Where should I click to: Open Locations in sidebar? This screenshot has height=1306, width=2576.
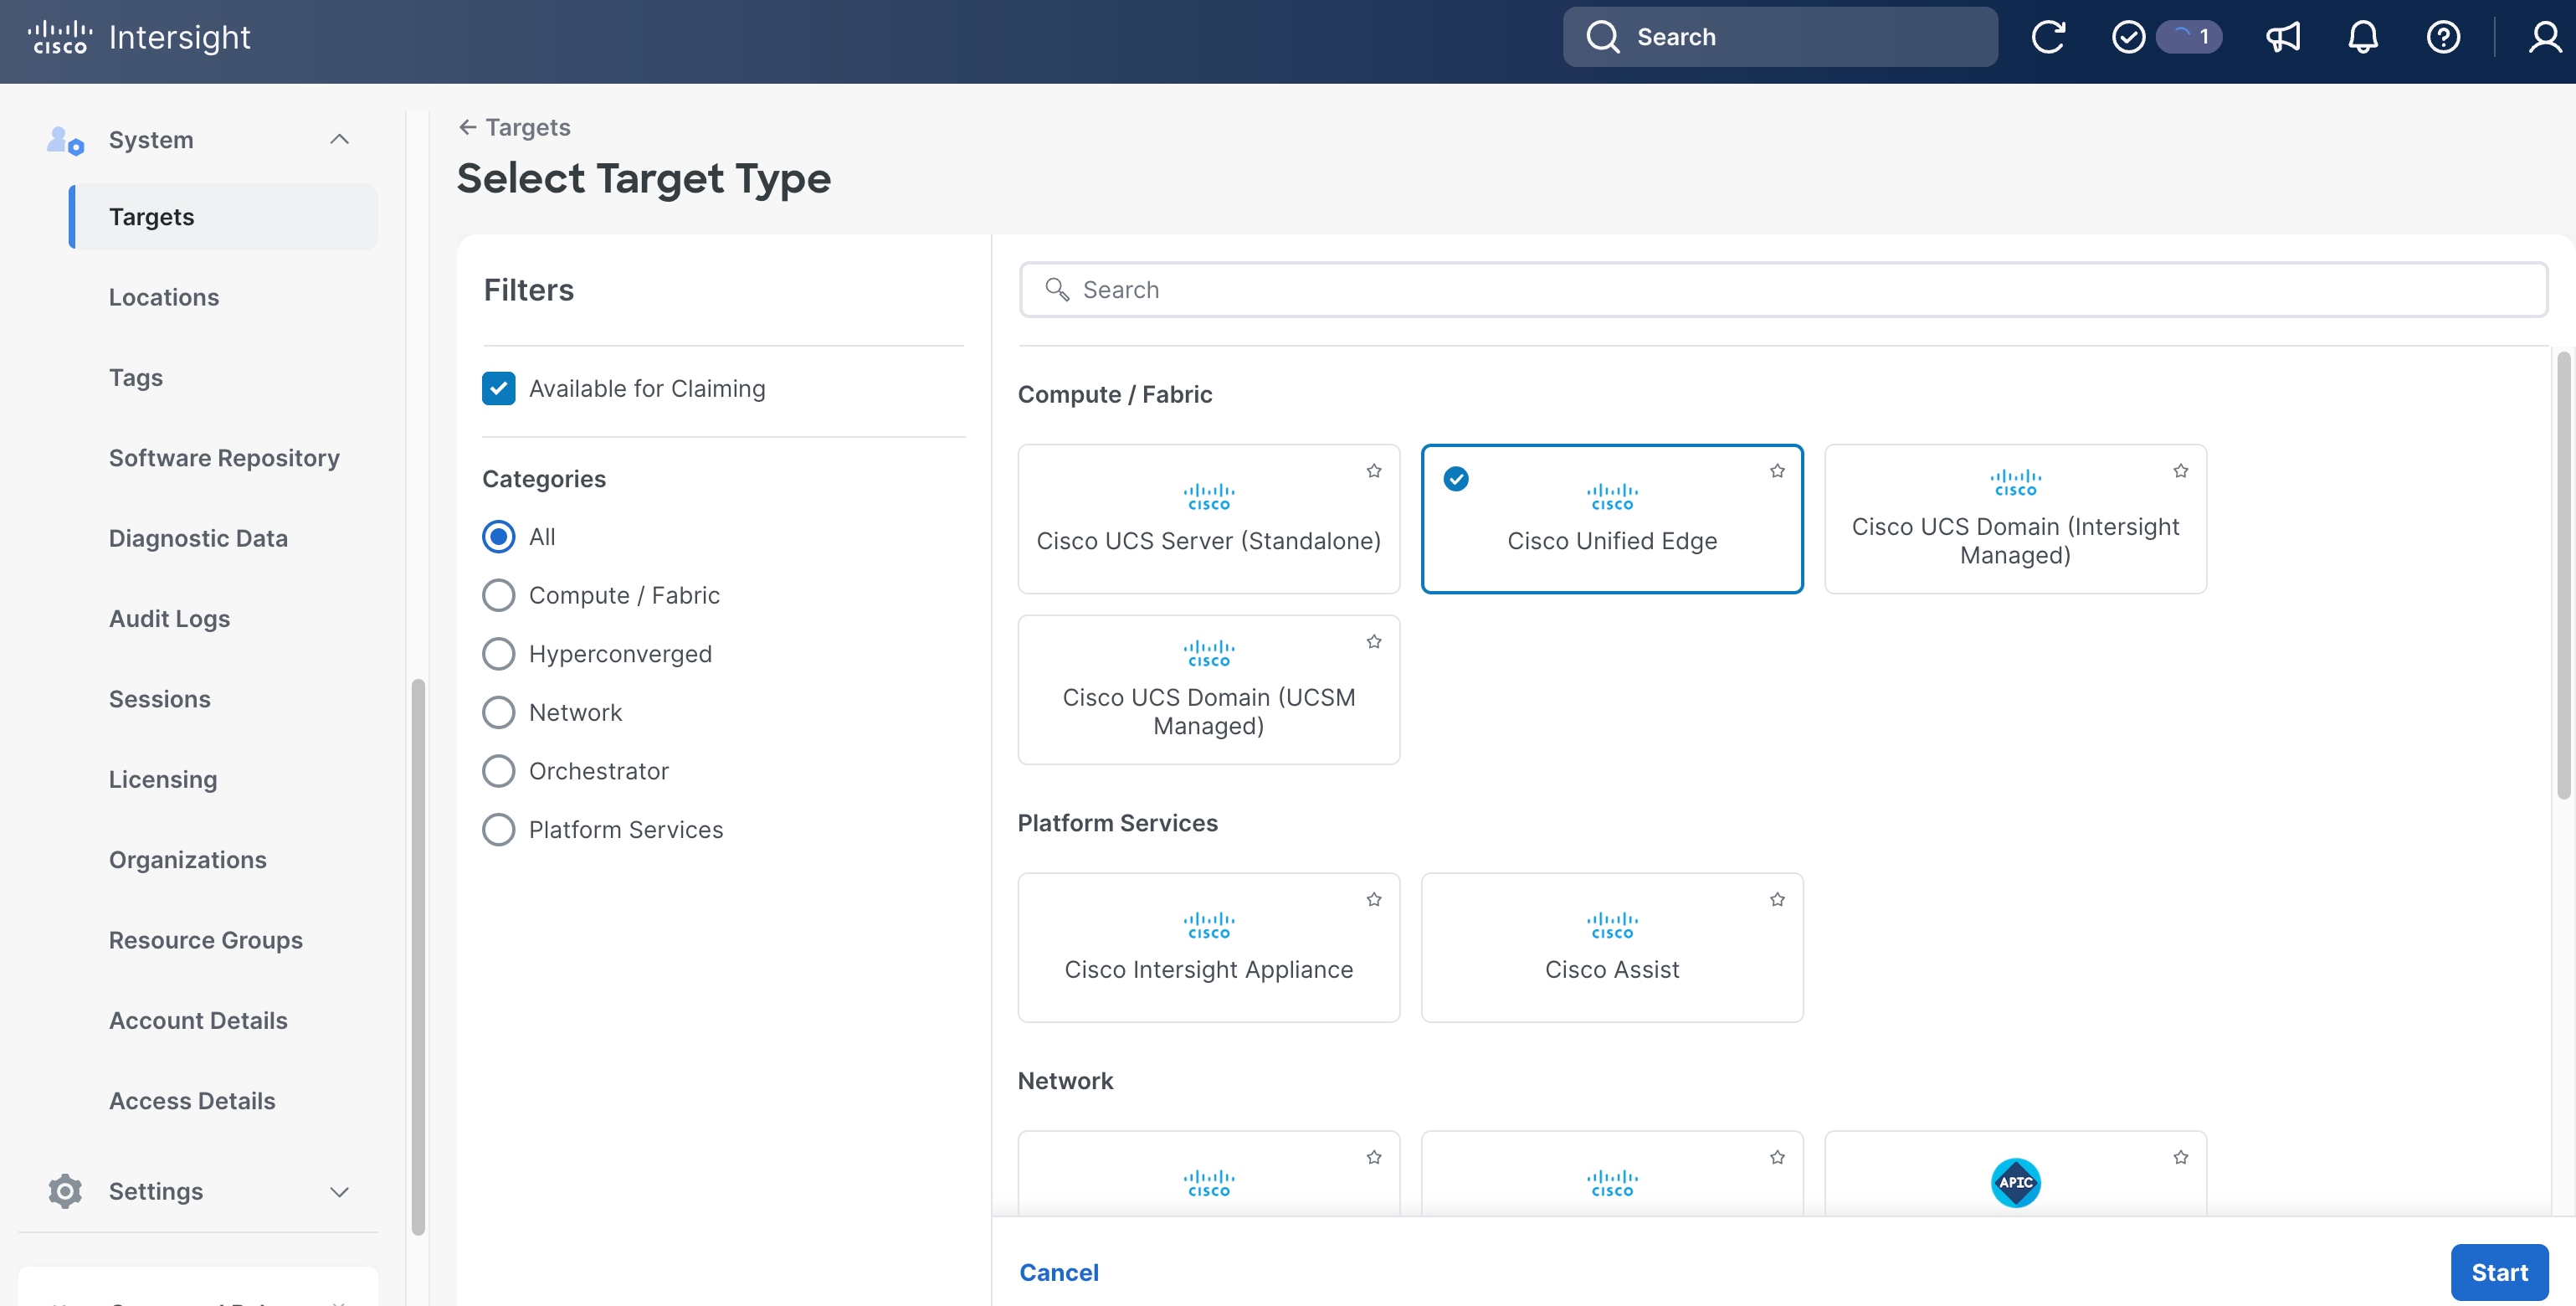click(164, 298)
